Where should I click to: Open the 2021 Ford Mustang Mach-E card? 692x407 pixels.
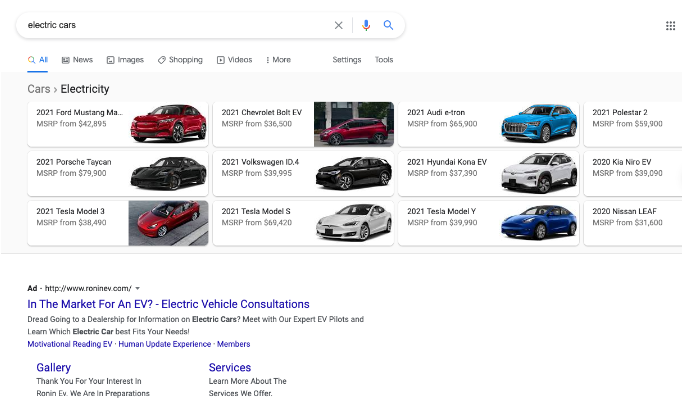(118, 124)
